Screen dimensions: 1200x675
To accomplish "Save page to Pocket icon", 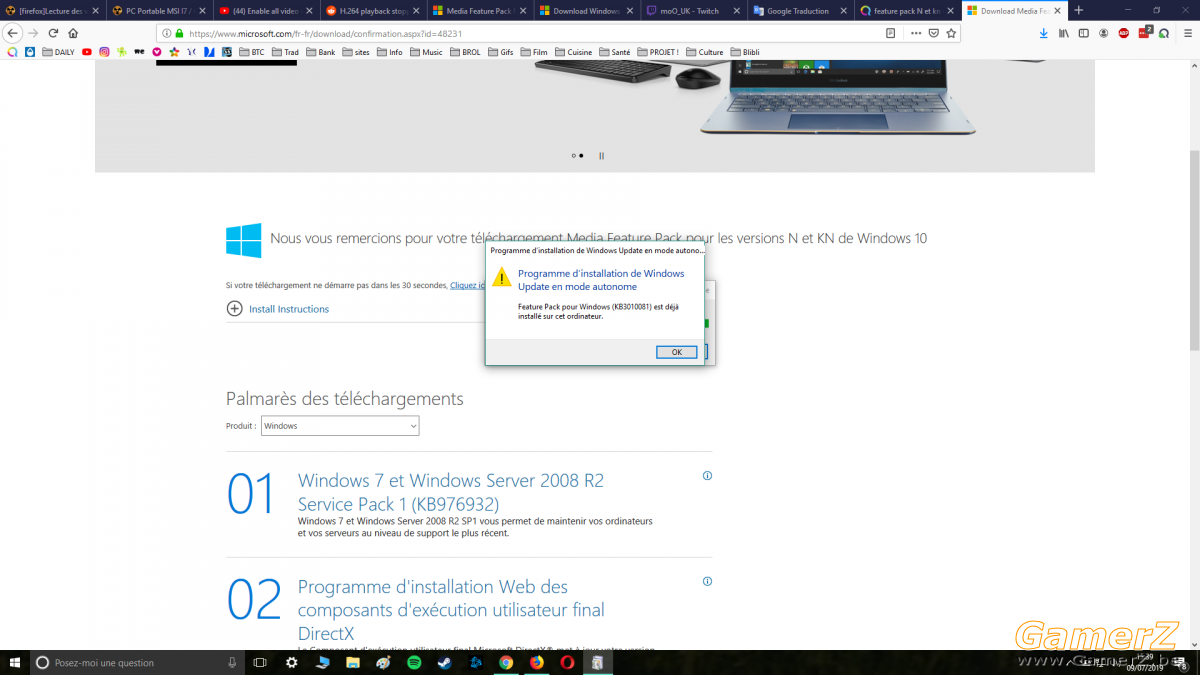I will [934, 33].
